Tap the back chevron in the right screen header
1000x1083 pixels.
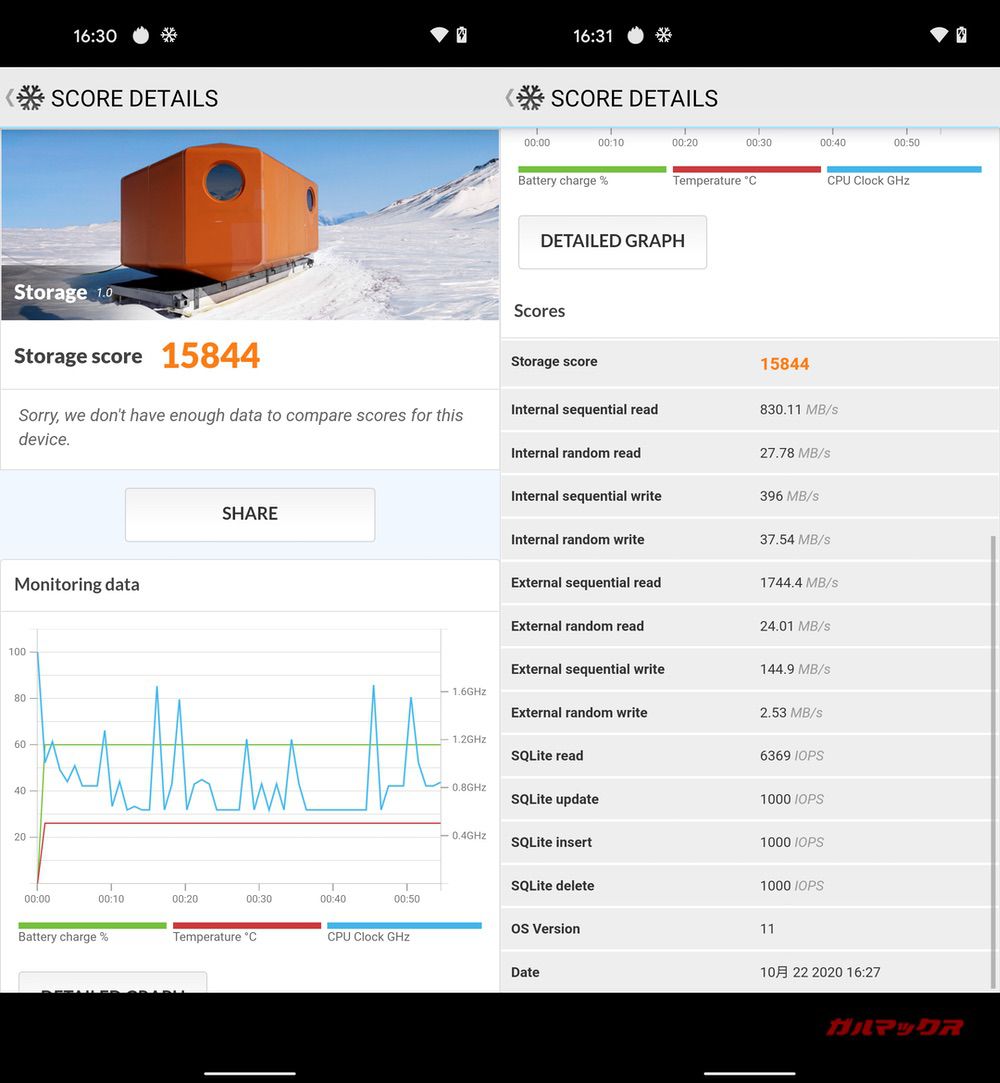[509, 98]
